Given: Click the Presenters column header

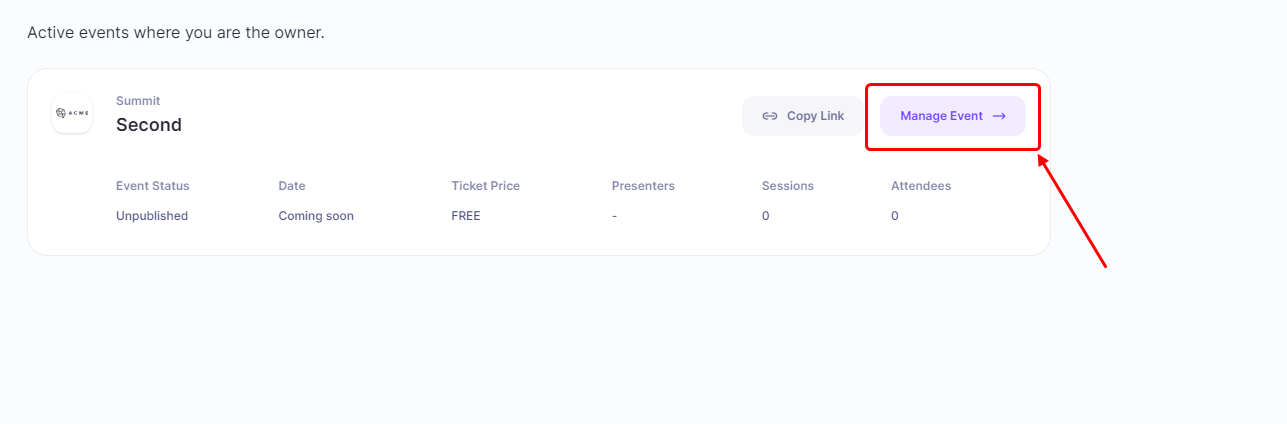Looking at the screenshot, I should click(643, 186).
